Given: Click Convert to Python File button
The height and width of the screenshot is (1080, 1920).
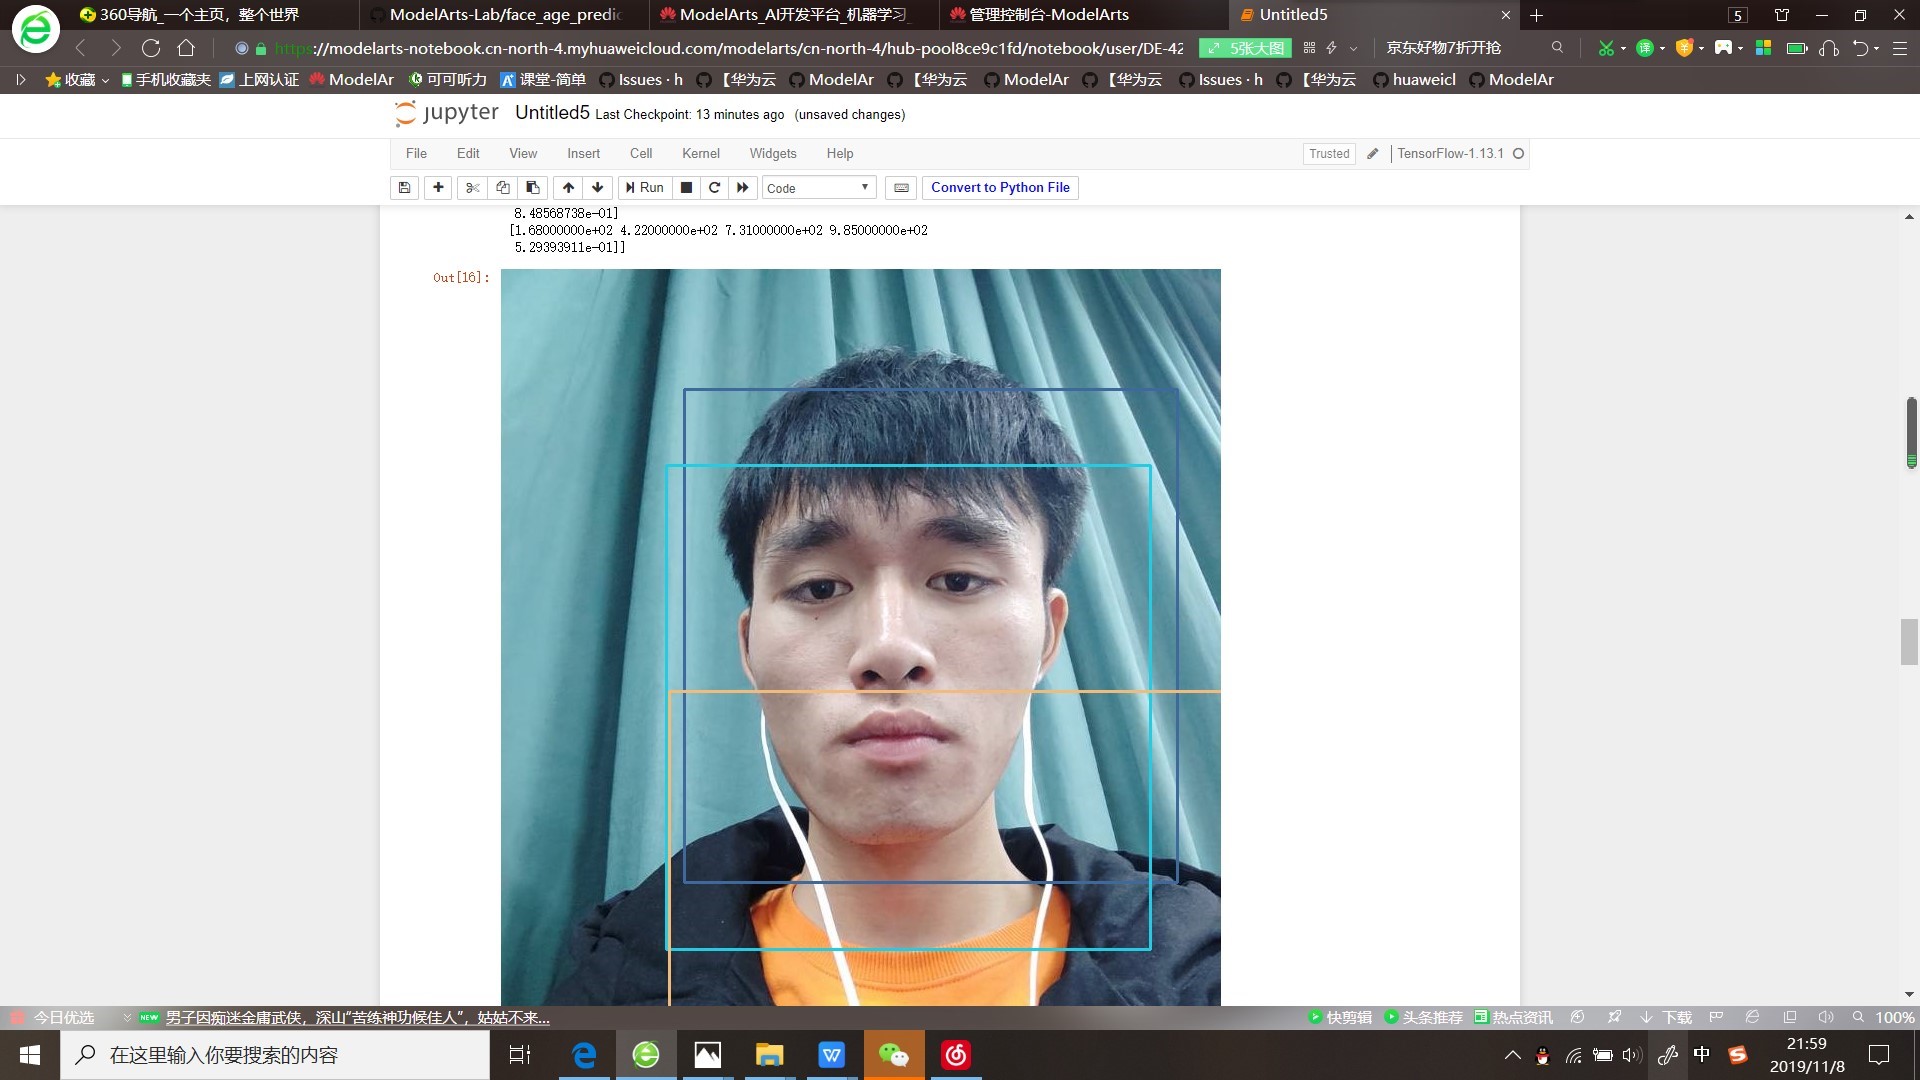Looking at the screenshot, I should [x=999, y=187].
